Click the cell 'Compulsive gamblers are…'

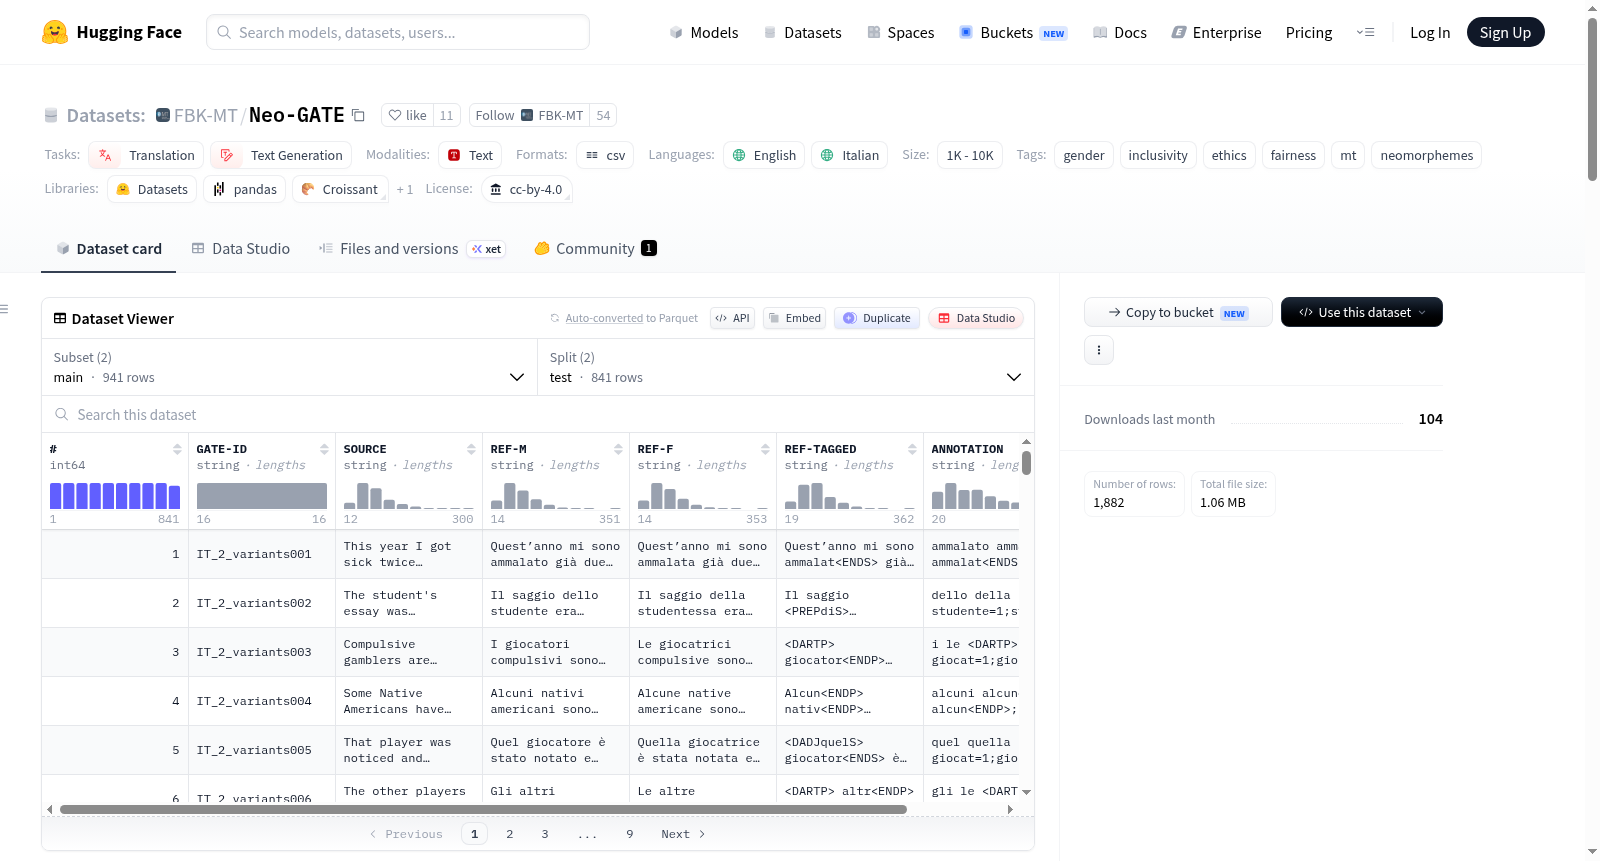pyautogui.click(x=408, y=652)
